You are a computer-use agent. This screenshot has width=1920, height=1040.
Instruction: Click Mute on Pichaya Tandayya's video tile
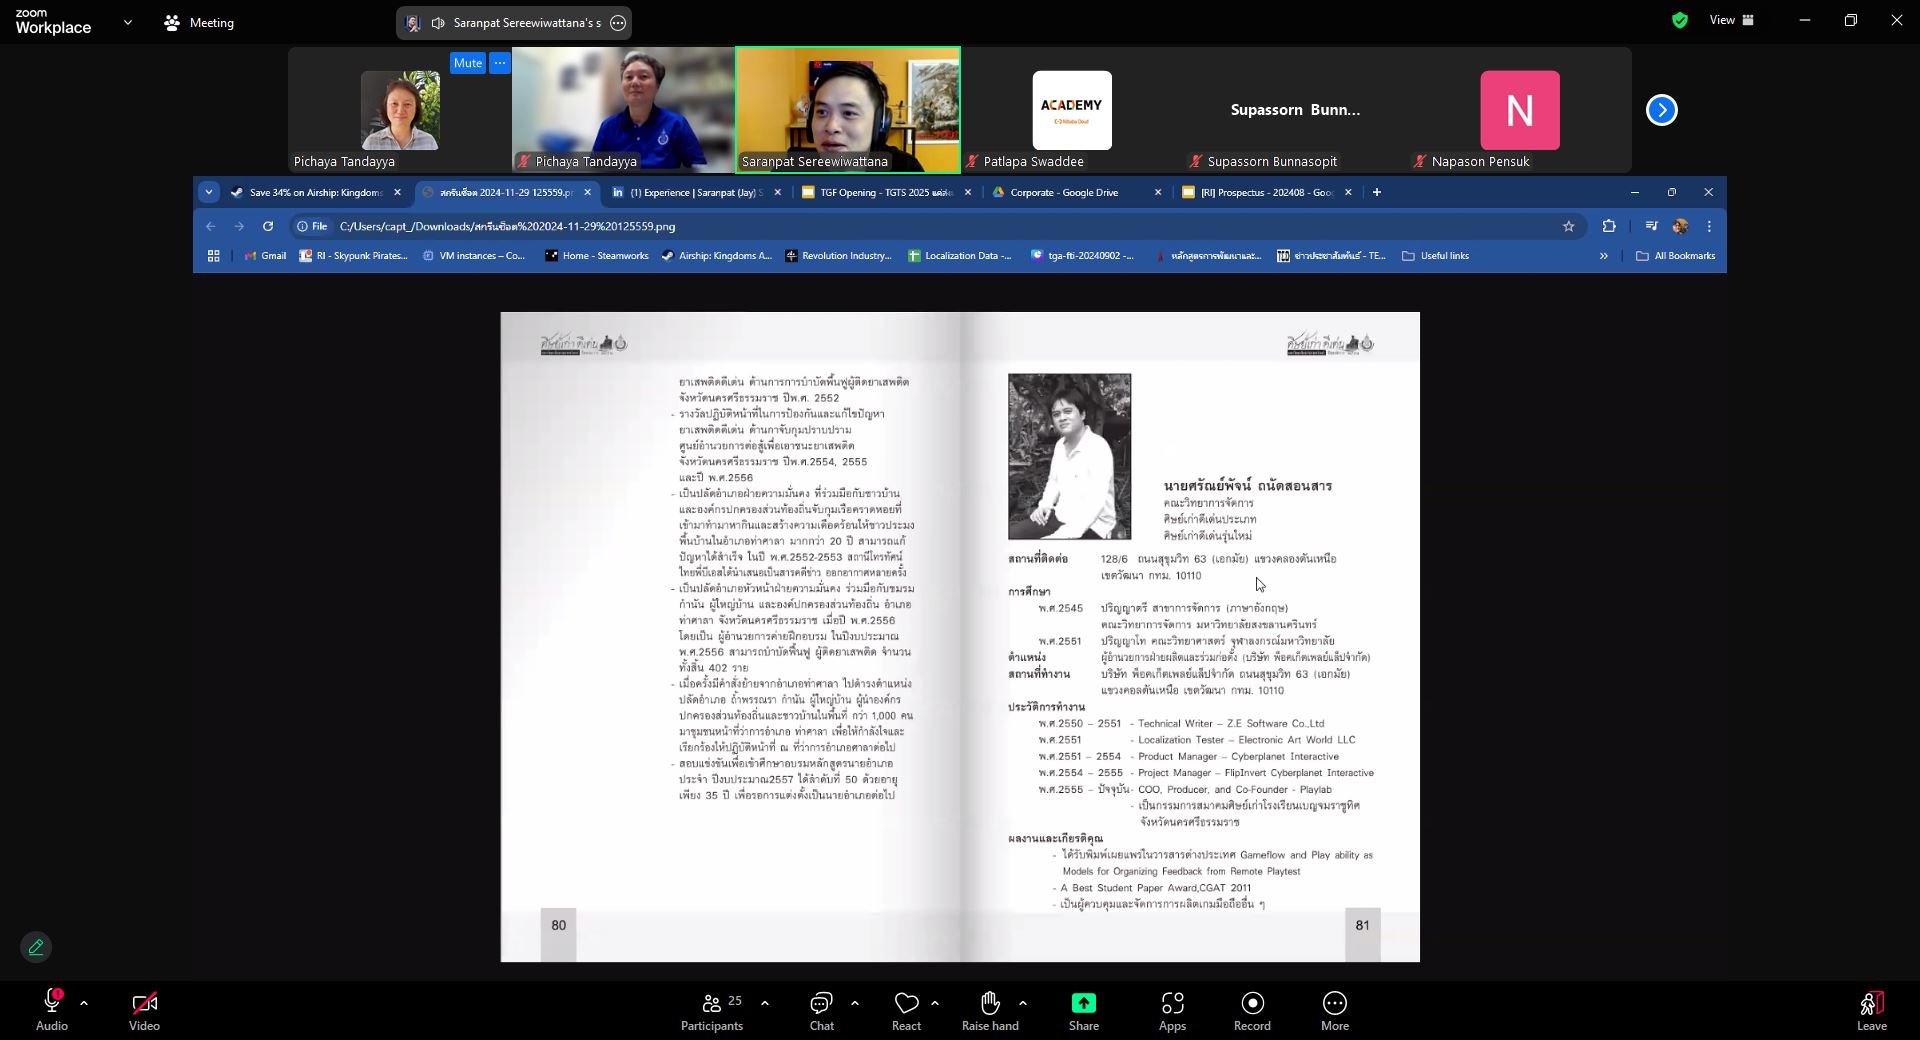pyautogui.click(x=467, y=63)
